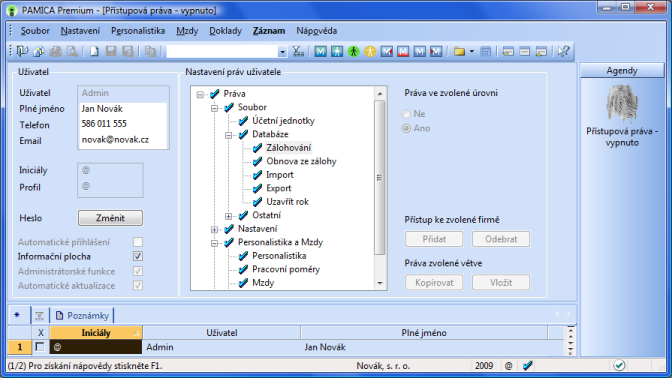This screenshot has width=672, height=378.
Task: Switch to the Poznámky tab
Action: 82,316
